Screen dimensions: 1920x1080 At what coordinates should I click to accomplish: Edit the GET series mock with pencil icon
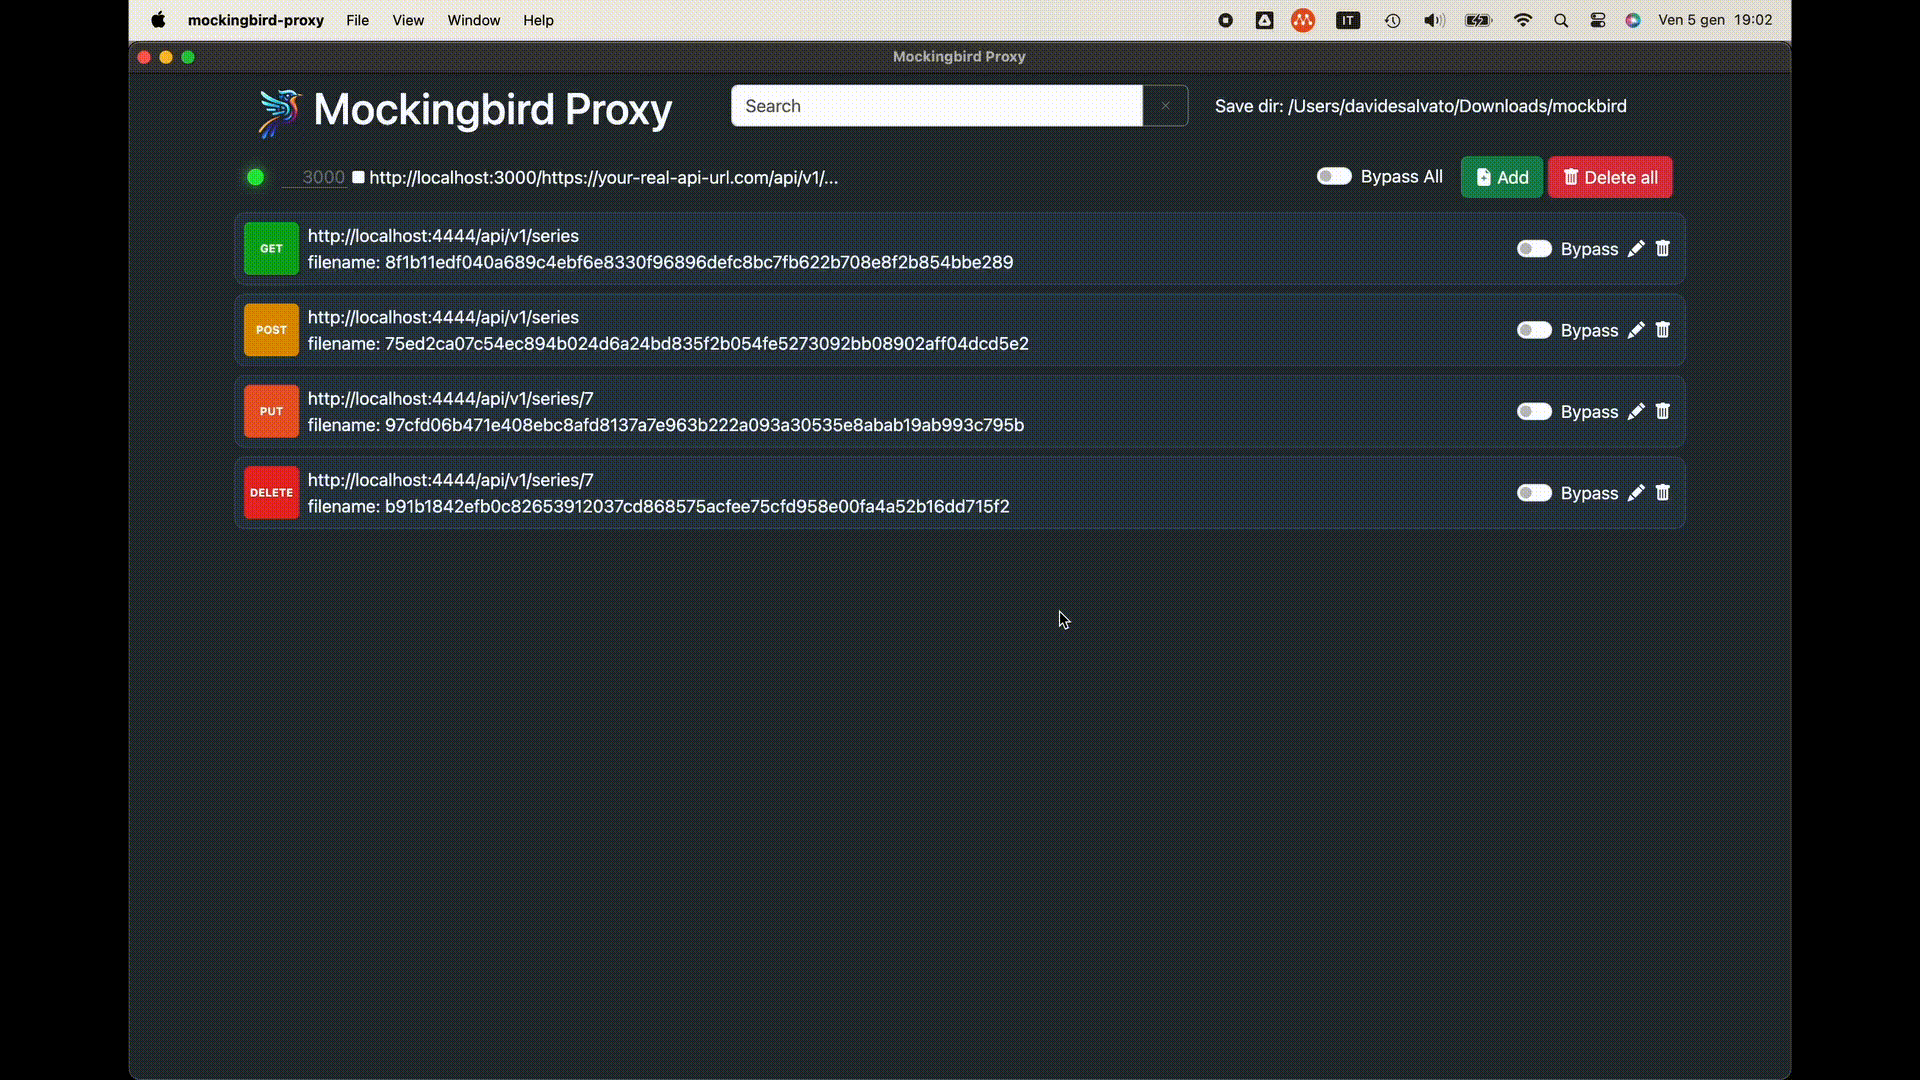tap(1636, 249)
